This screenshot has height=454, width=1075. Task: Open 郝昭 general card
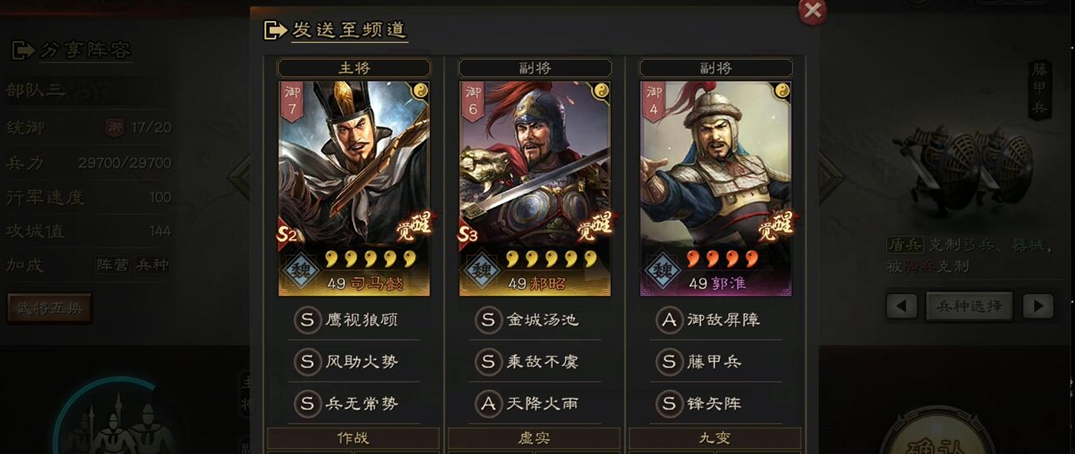pos(535,189)
